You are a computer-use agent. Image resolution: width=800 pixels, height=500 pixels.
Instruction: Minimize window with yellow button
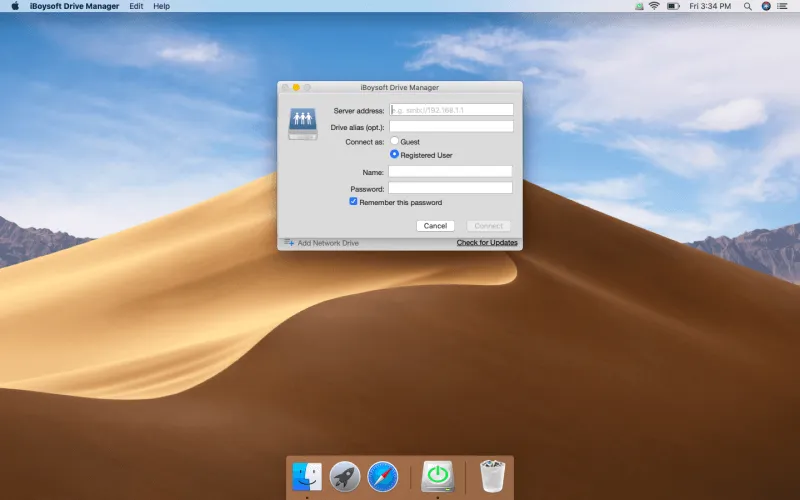296,87
